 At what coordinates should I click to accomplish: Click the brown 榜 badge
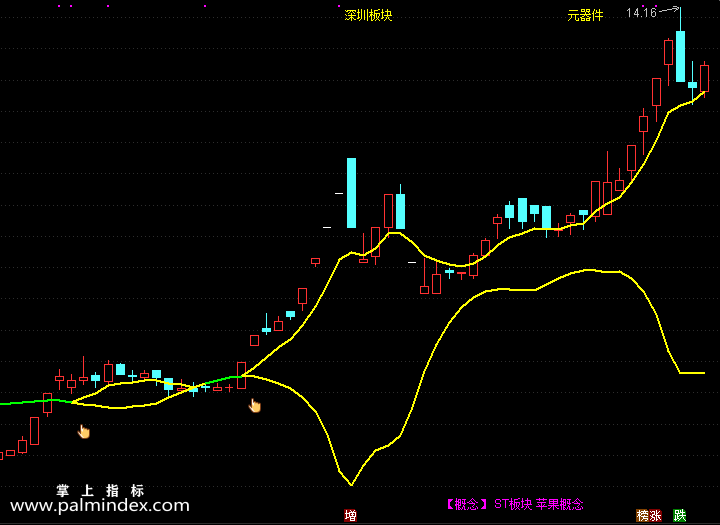(x=643, y=515)
